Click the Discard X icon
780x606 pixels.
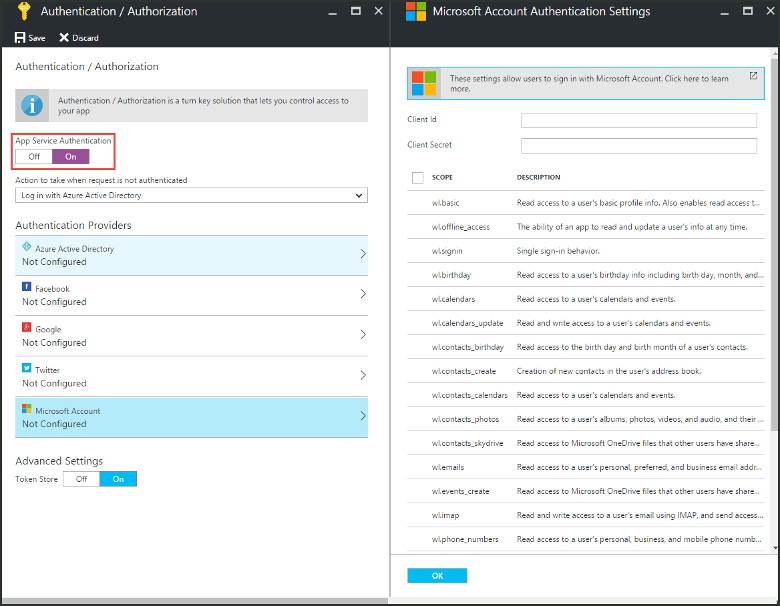click(x=64, y=38)
